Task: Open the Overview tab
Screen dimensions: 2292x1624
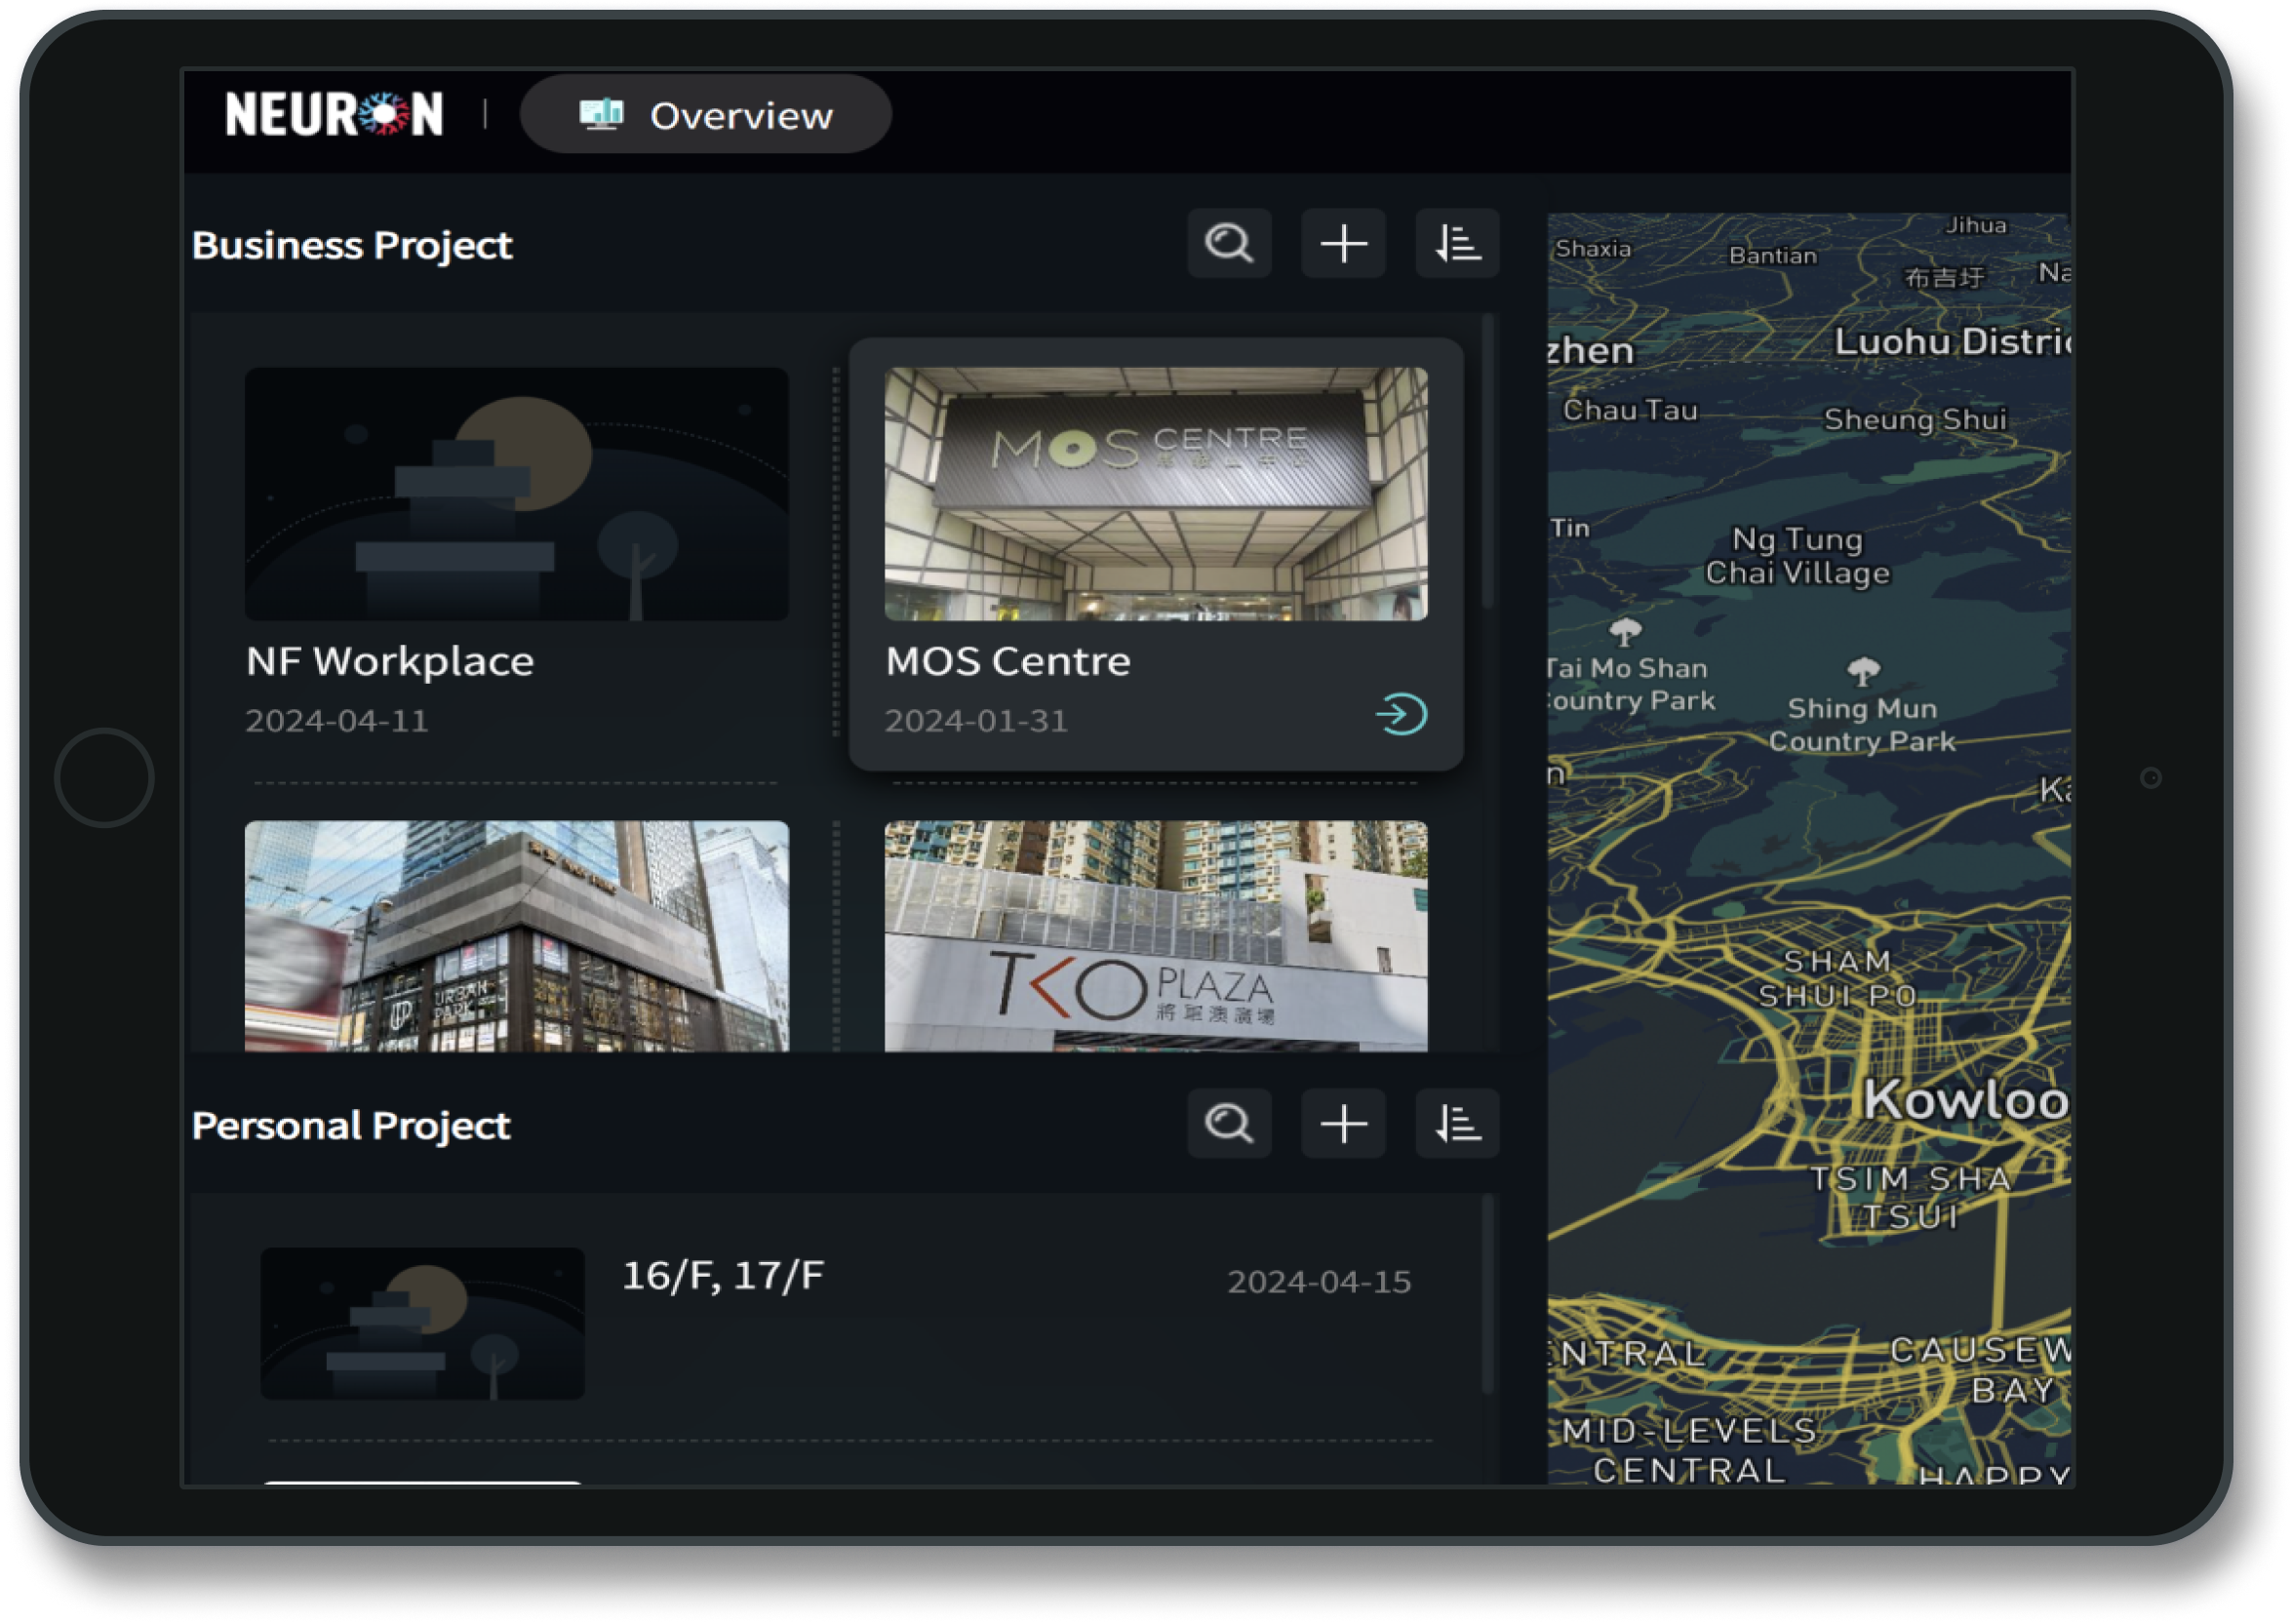Action: [x=705, y=114]
